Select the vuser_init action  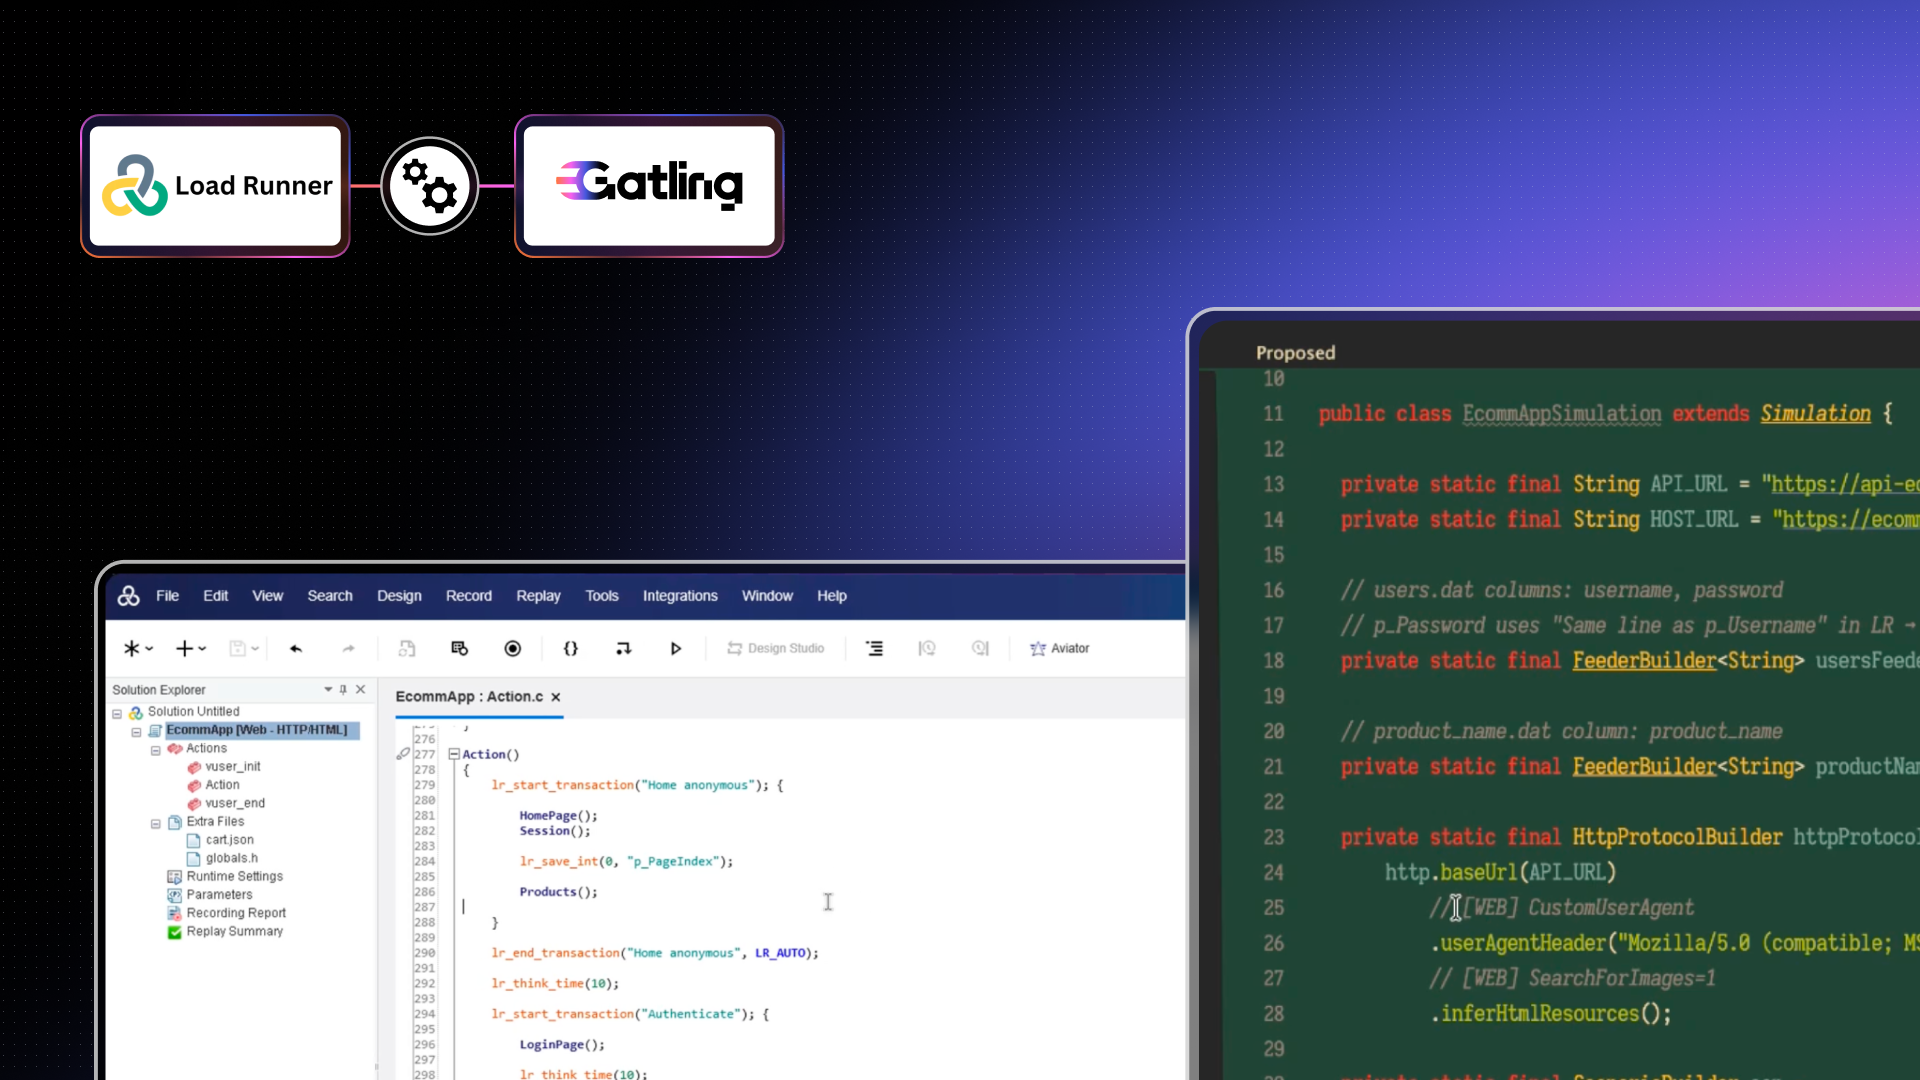click(232, 766)
